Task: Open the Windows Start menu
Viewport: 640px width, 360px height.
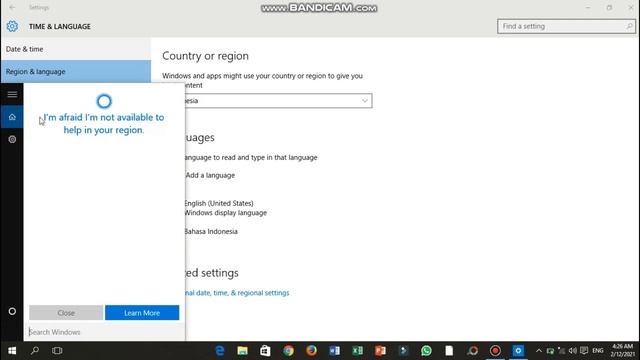Action: pos(12,351)
